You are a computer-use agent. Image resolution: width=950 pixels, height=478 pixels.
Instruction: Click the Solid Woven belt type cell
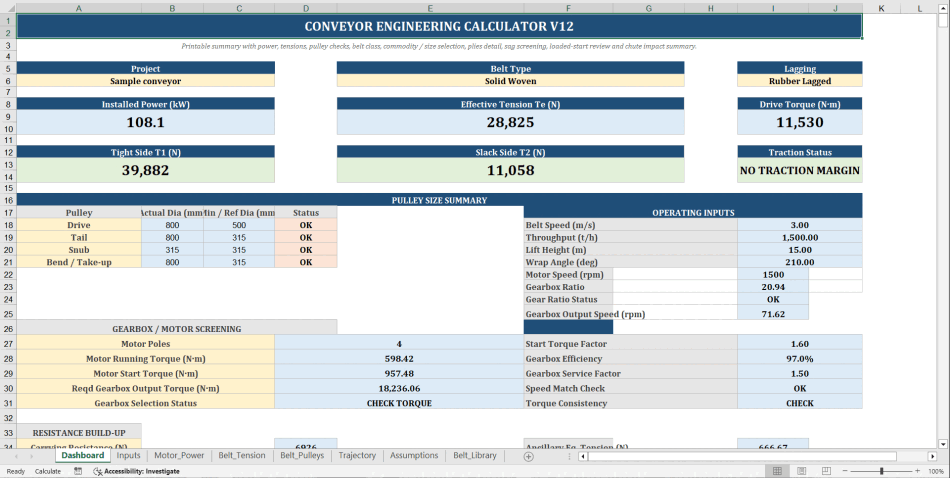coord(510,81)
